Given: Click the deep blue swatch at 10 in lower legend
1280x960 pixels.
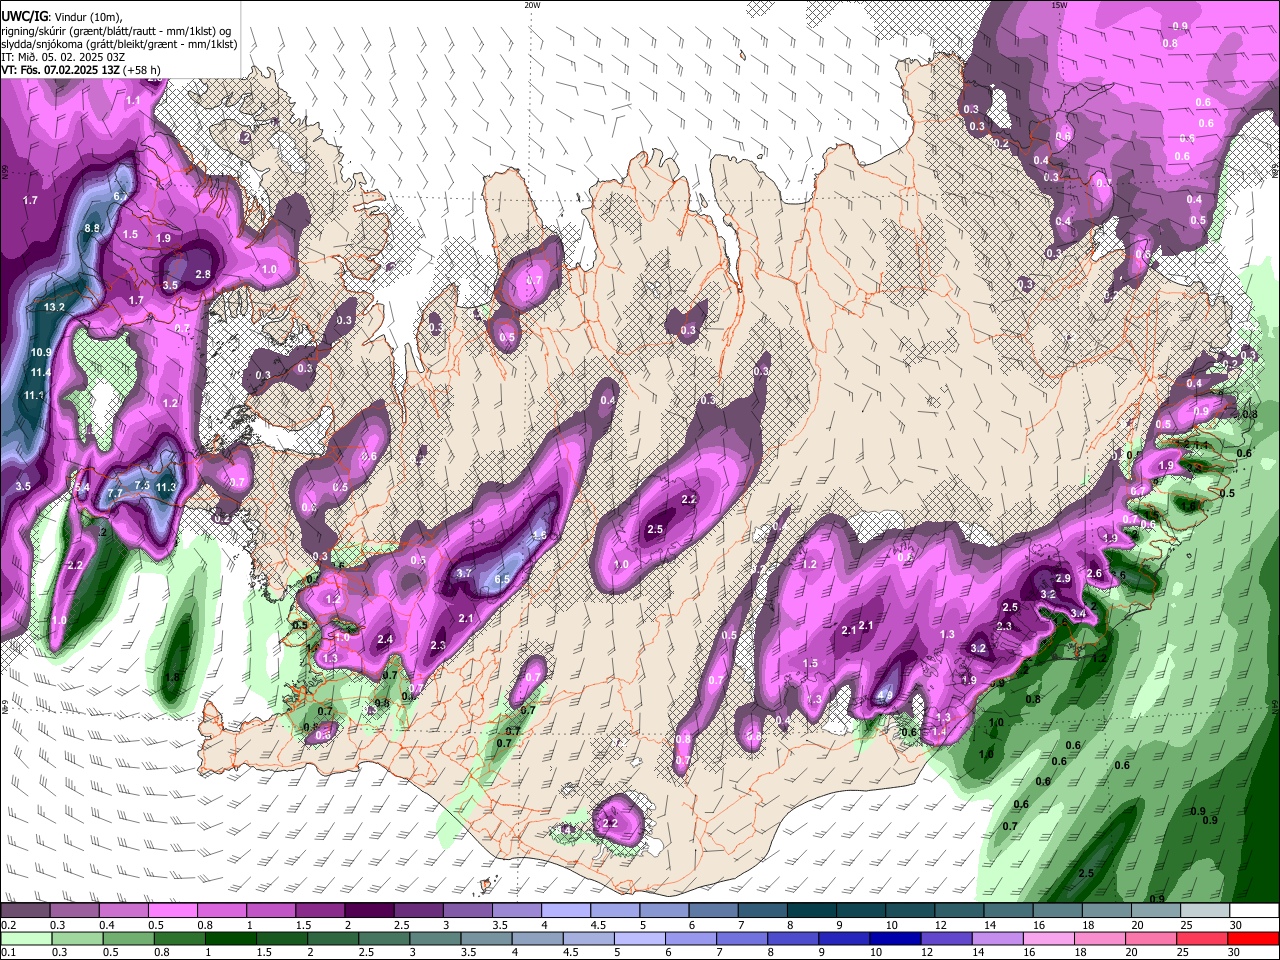Looking at the screenshot, I should (x=893, y=939).
